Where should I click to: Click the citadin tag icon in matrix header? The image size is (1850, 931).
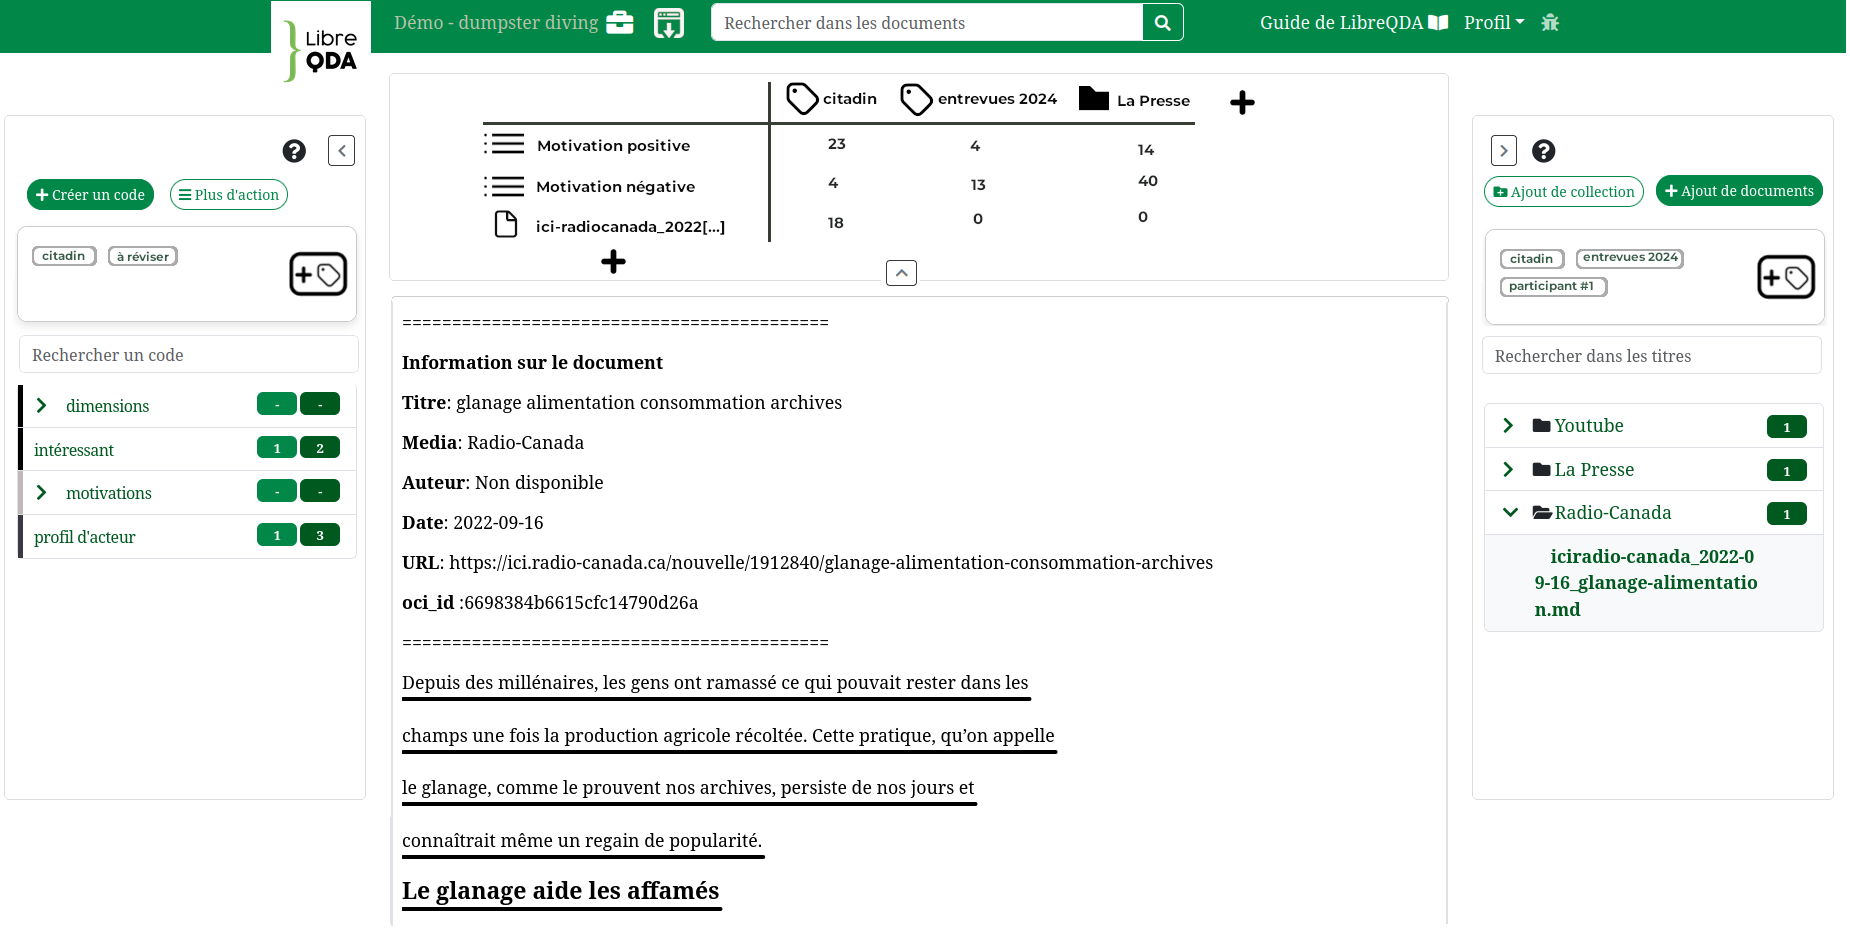802,99
